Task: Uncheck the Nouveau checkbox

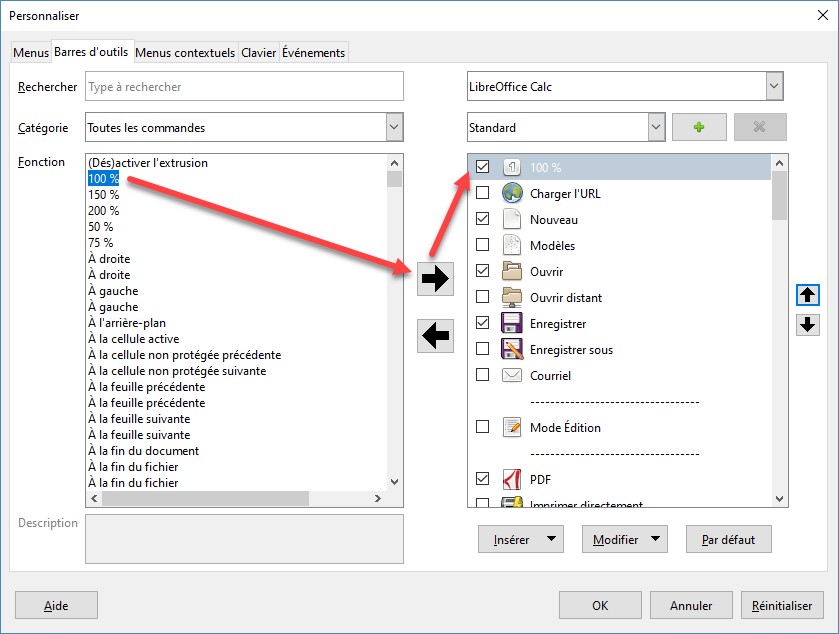Action: (483, 219)
